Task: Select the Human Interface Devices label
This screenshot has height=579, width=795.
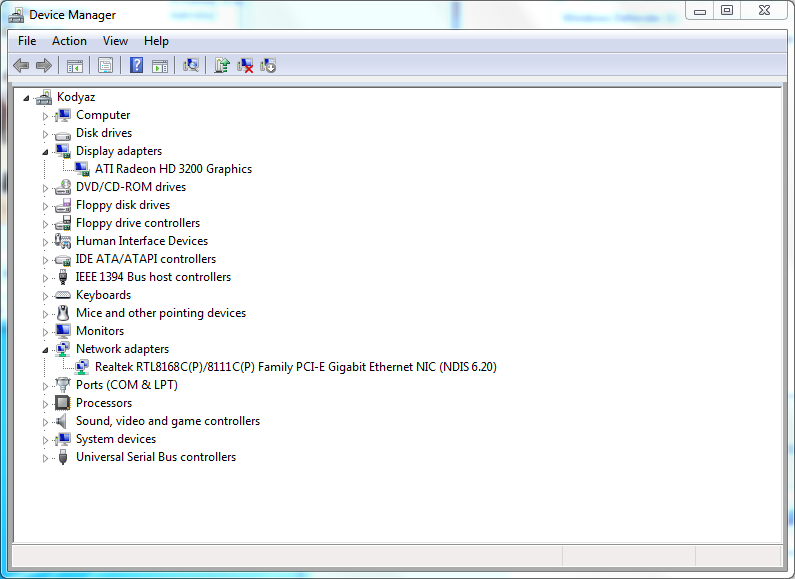Action: pyautogui.click(x=142, y=241)
